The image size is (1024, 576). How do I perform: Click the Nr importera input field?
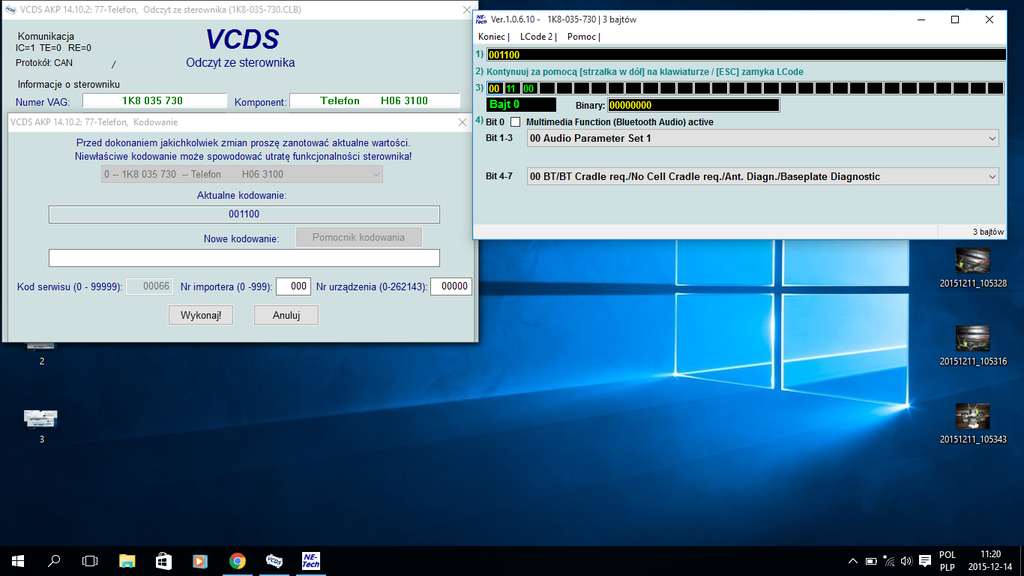coord(293,286)
